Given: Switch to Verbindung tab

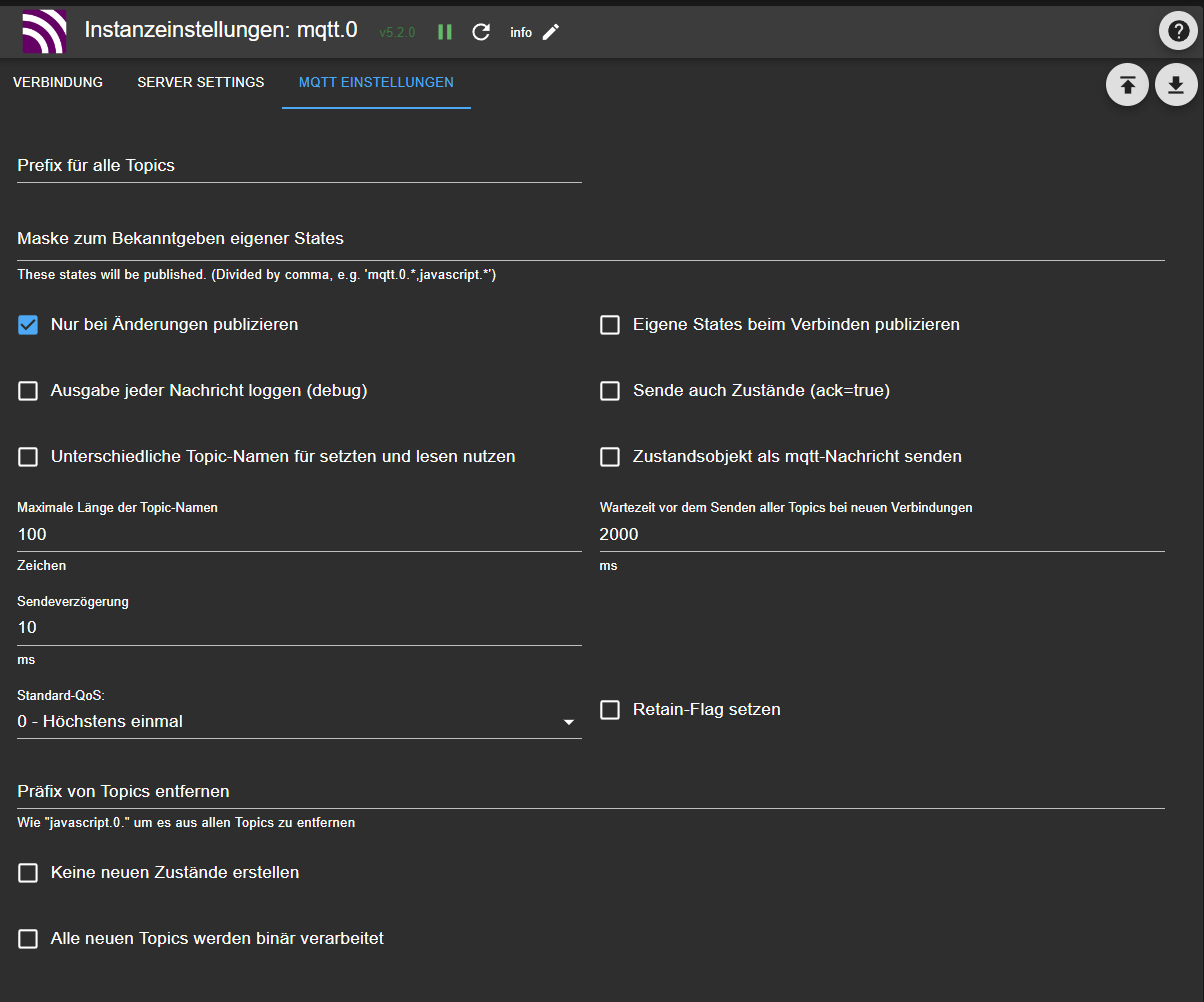Looking at the screenshot, I should pyautogui.click(x=58, y=82).
